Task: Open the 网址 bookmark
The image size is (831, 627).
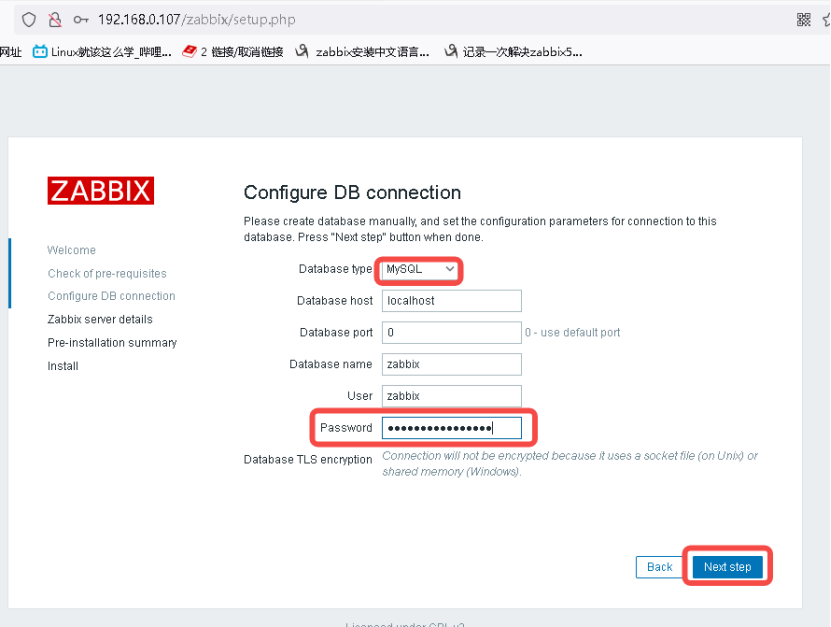Action: point(11,52)
